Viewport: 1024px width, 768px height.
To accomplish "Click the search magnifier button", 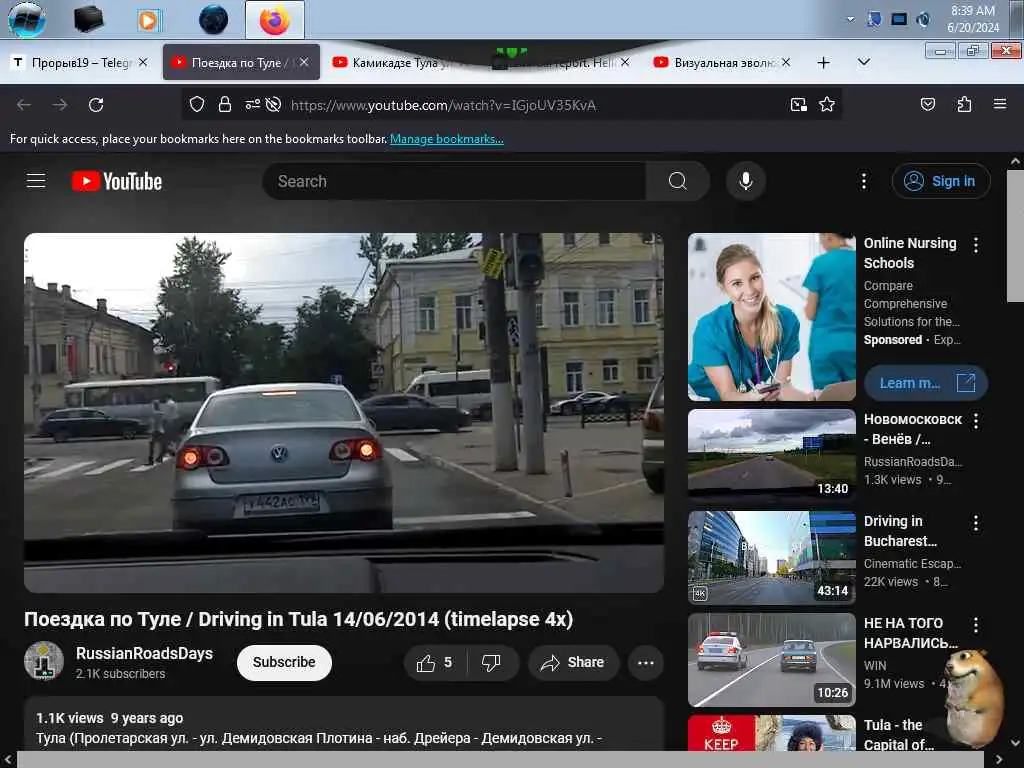I will tap(678, 181).
